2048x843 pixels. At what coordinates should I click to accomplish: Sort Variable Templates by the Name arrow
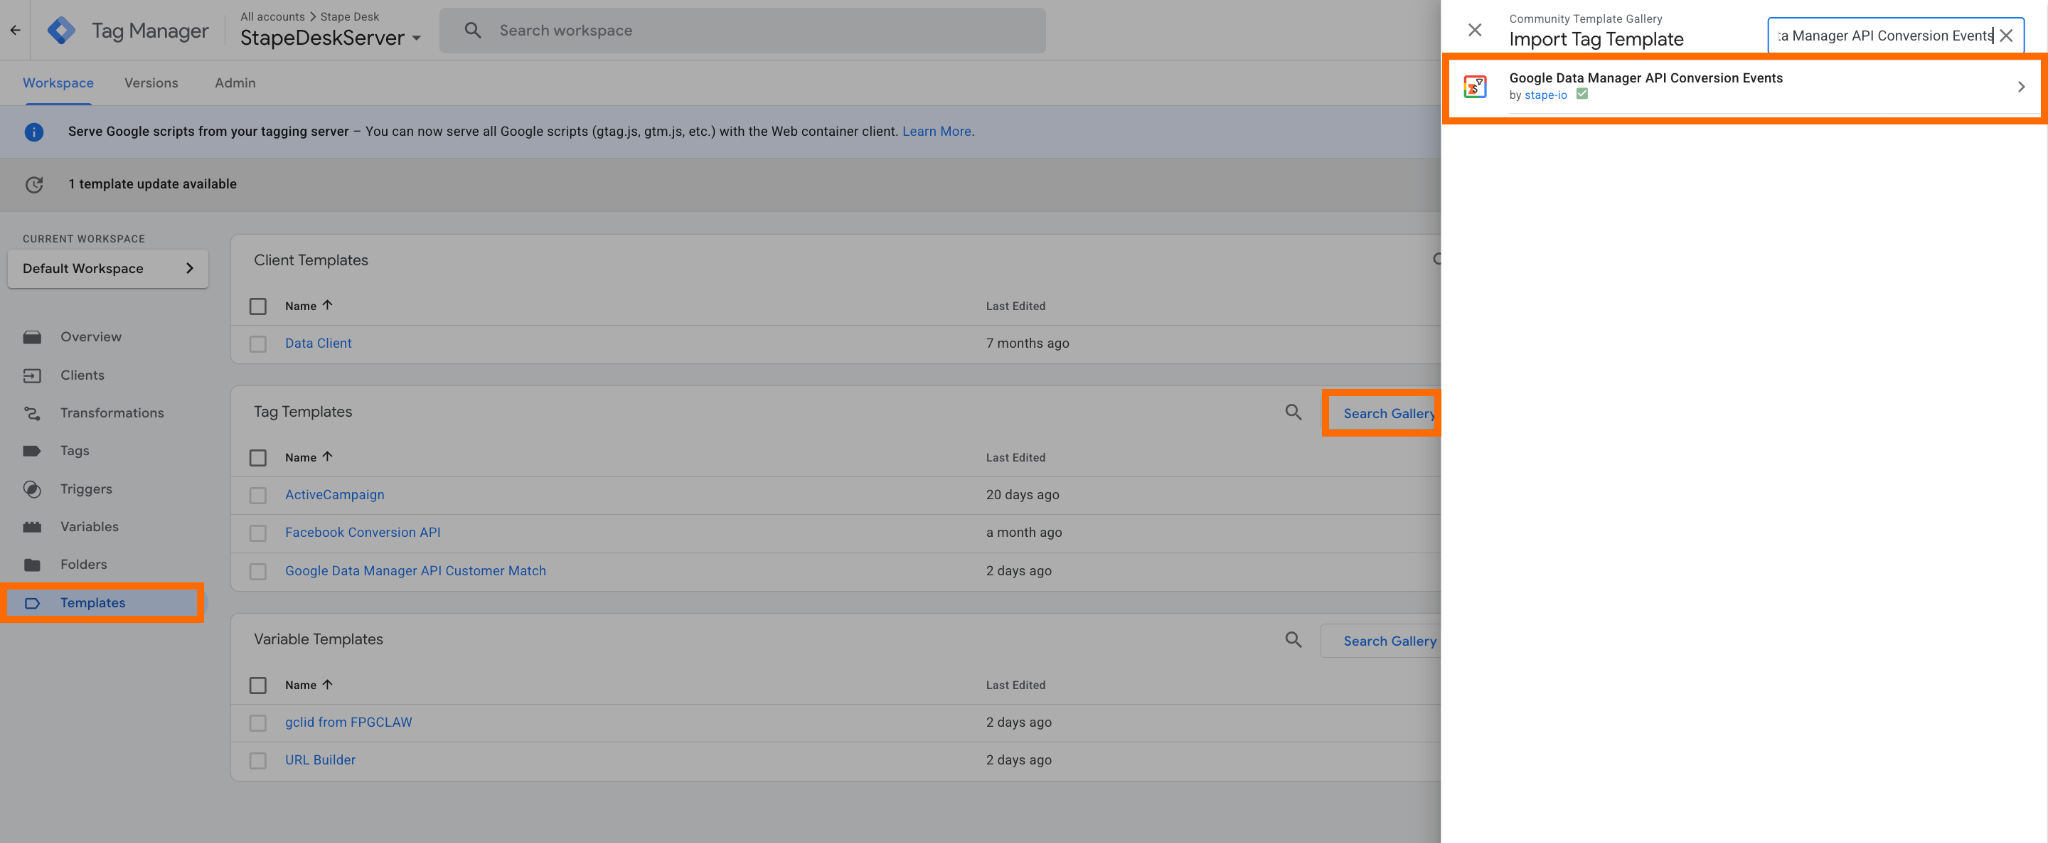click(327, 685)
